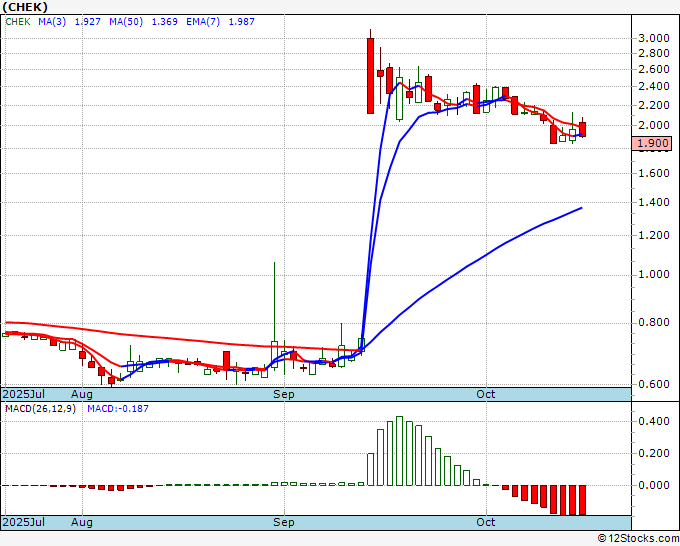
Task: Click the (CHEK) chart title
Action: 25,7
